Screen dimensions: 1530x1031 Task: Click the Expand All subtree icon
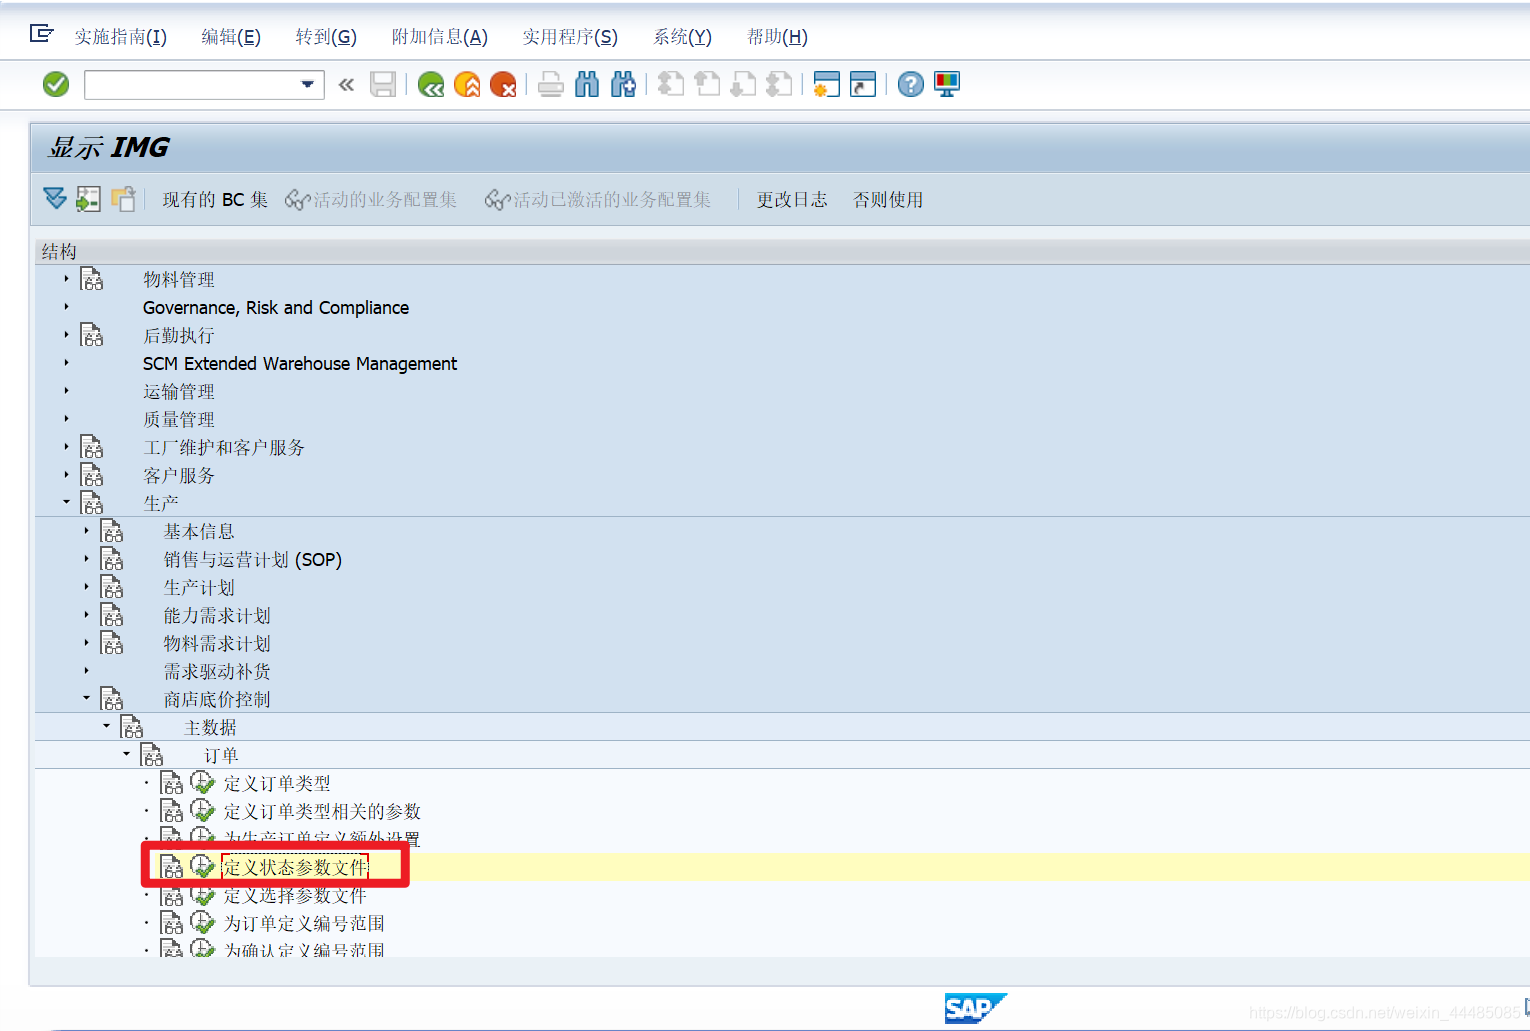pyautogui.click(x=55, y=199)
